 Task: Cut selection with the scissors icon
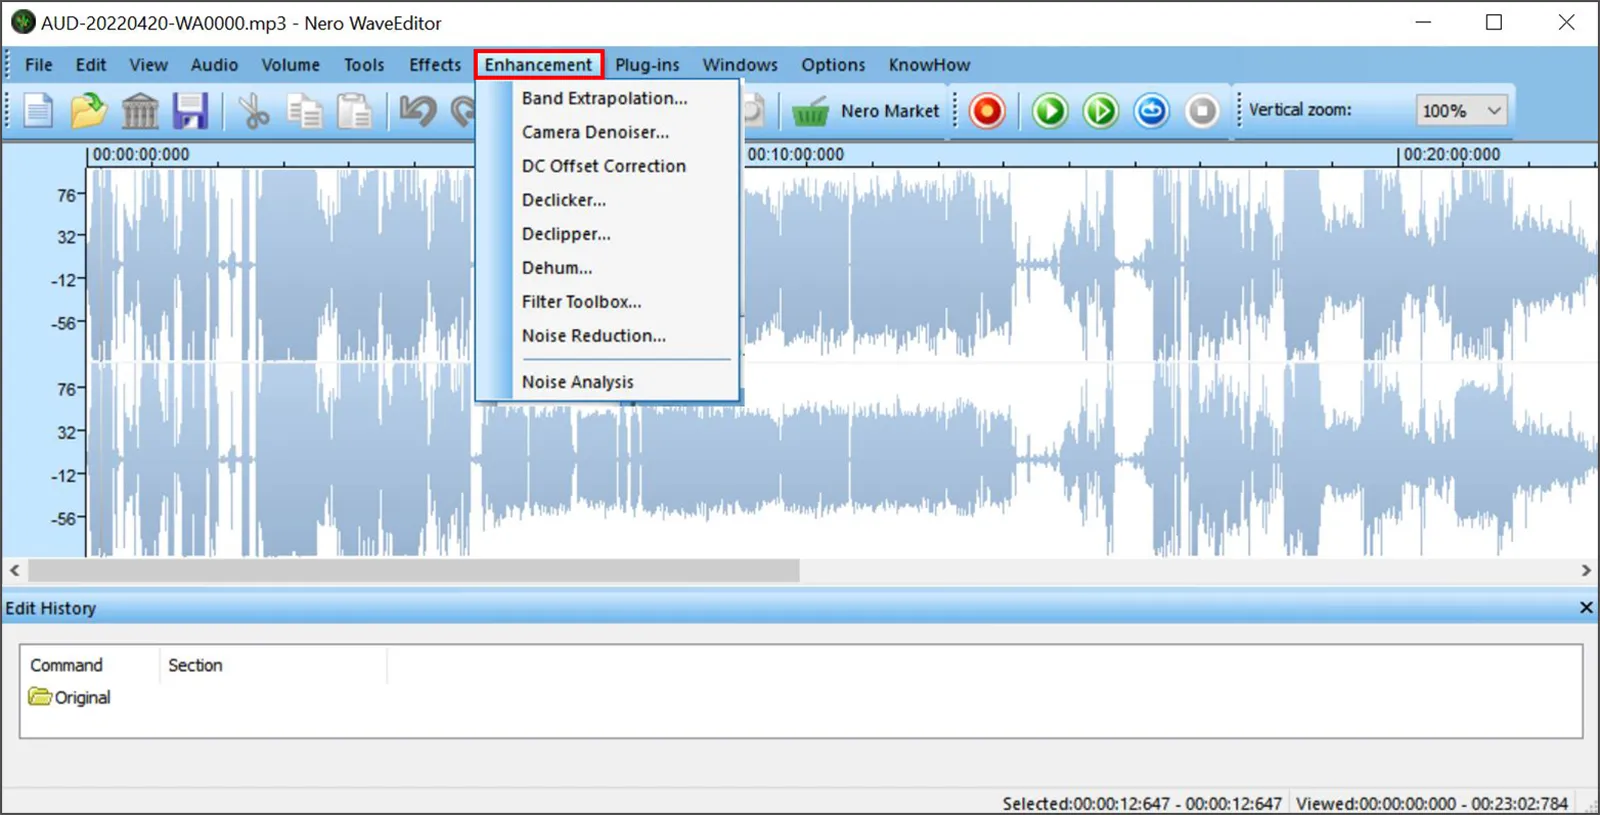click(x=254, y=111)
